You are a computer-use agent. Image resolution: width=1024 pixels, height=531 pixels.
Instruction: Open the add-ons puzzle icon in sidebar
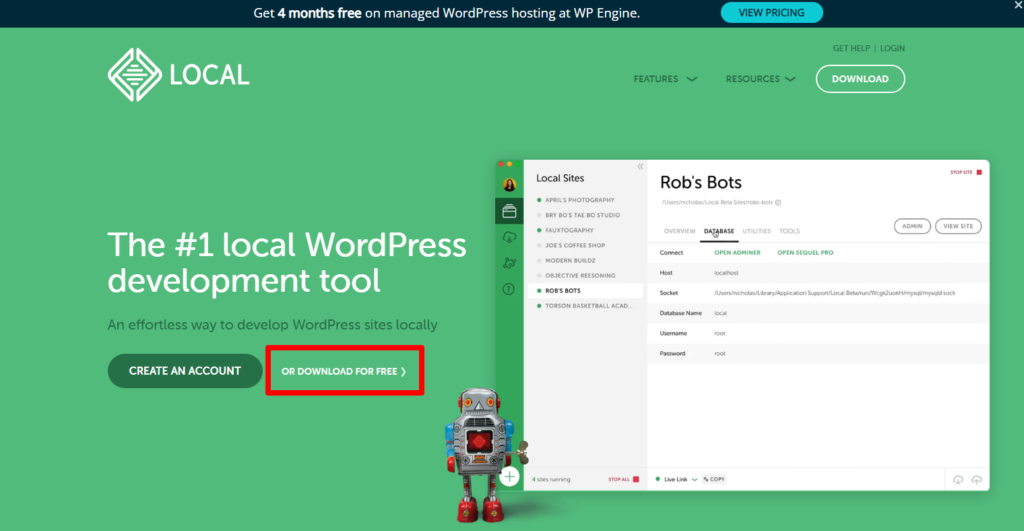coord(509,263)
